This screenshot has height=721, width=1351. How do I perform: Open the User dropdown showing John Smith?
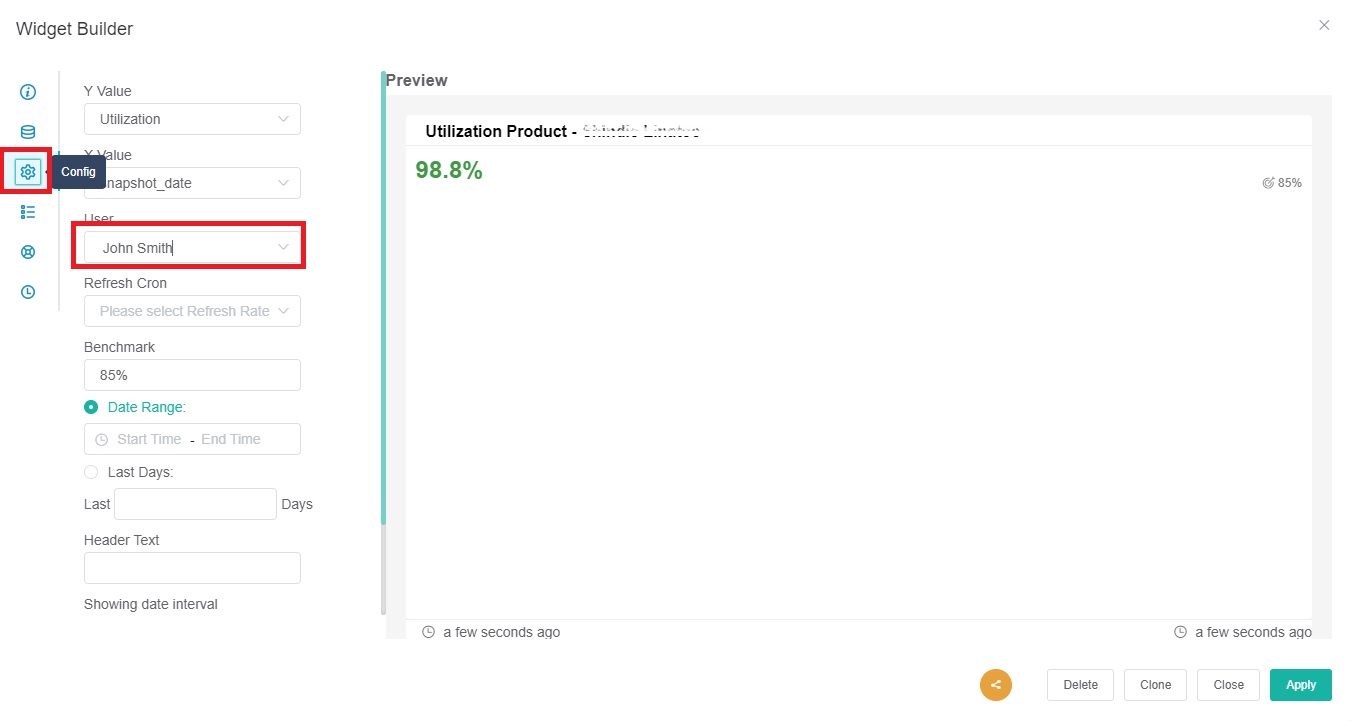(192, 247)
